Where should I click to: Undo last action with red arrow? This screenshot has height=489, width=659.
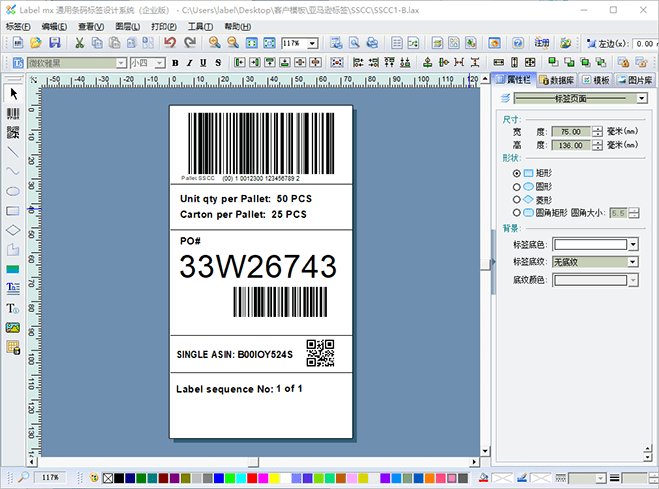point(170,43)
